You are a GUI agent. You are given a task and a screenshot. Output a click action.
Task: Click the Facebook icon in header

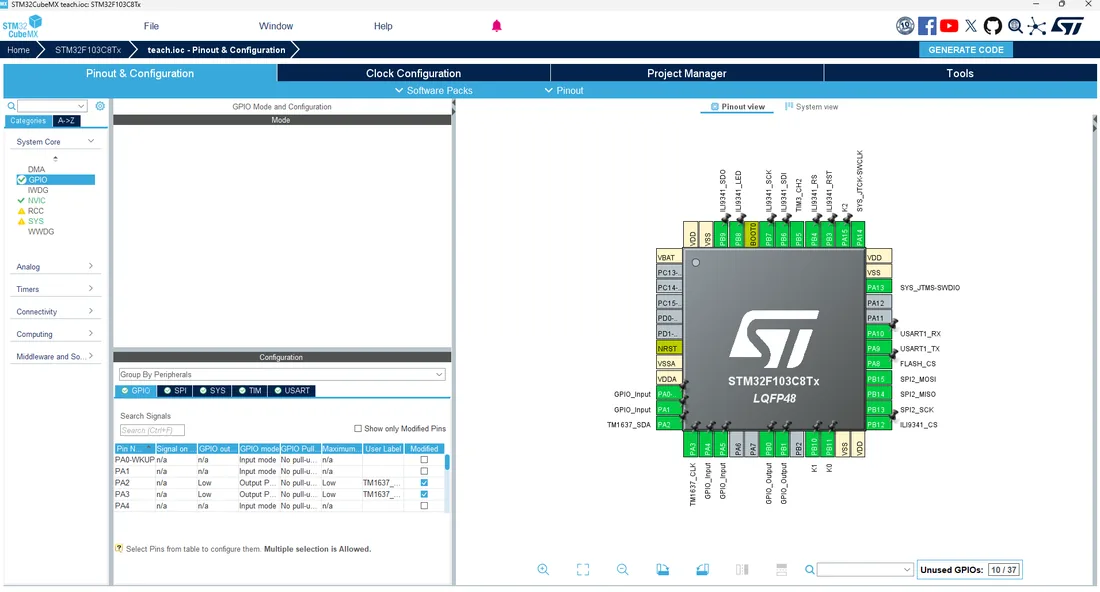[x=927, y=26]
